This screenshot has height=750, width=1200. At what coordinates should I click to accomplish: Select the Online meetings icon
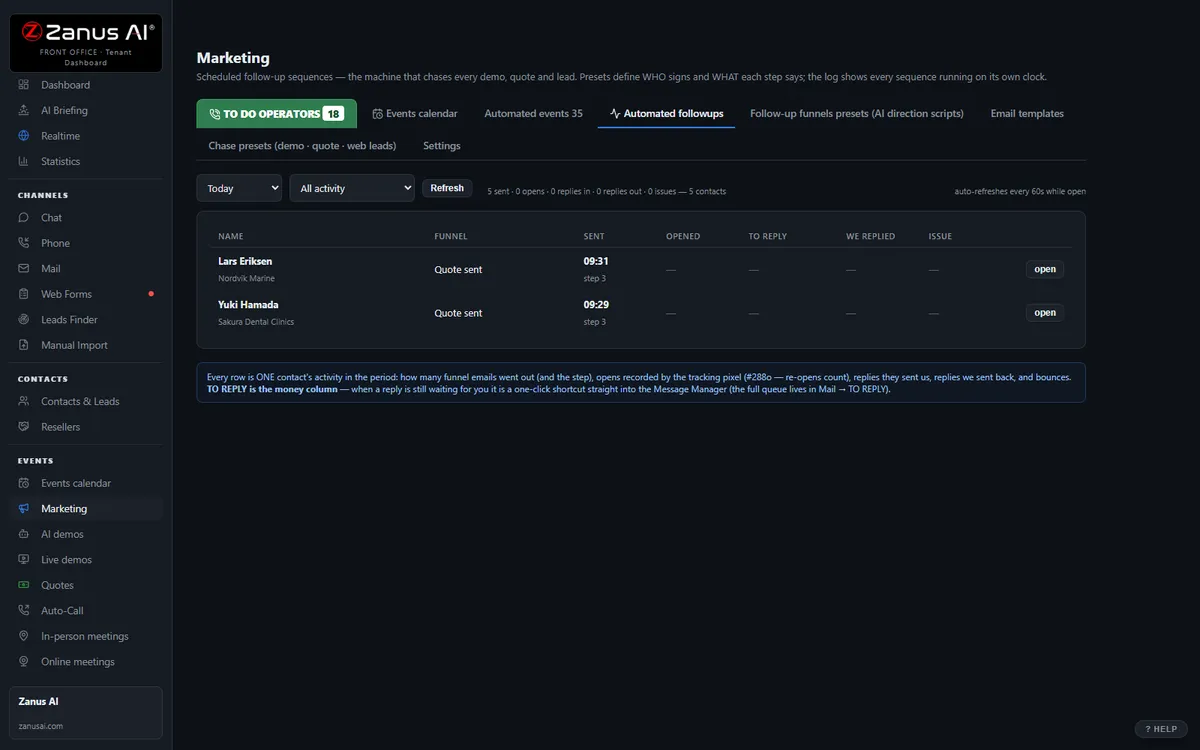(x=24, y=661)
